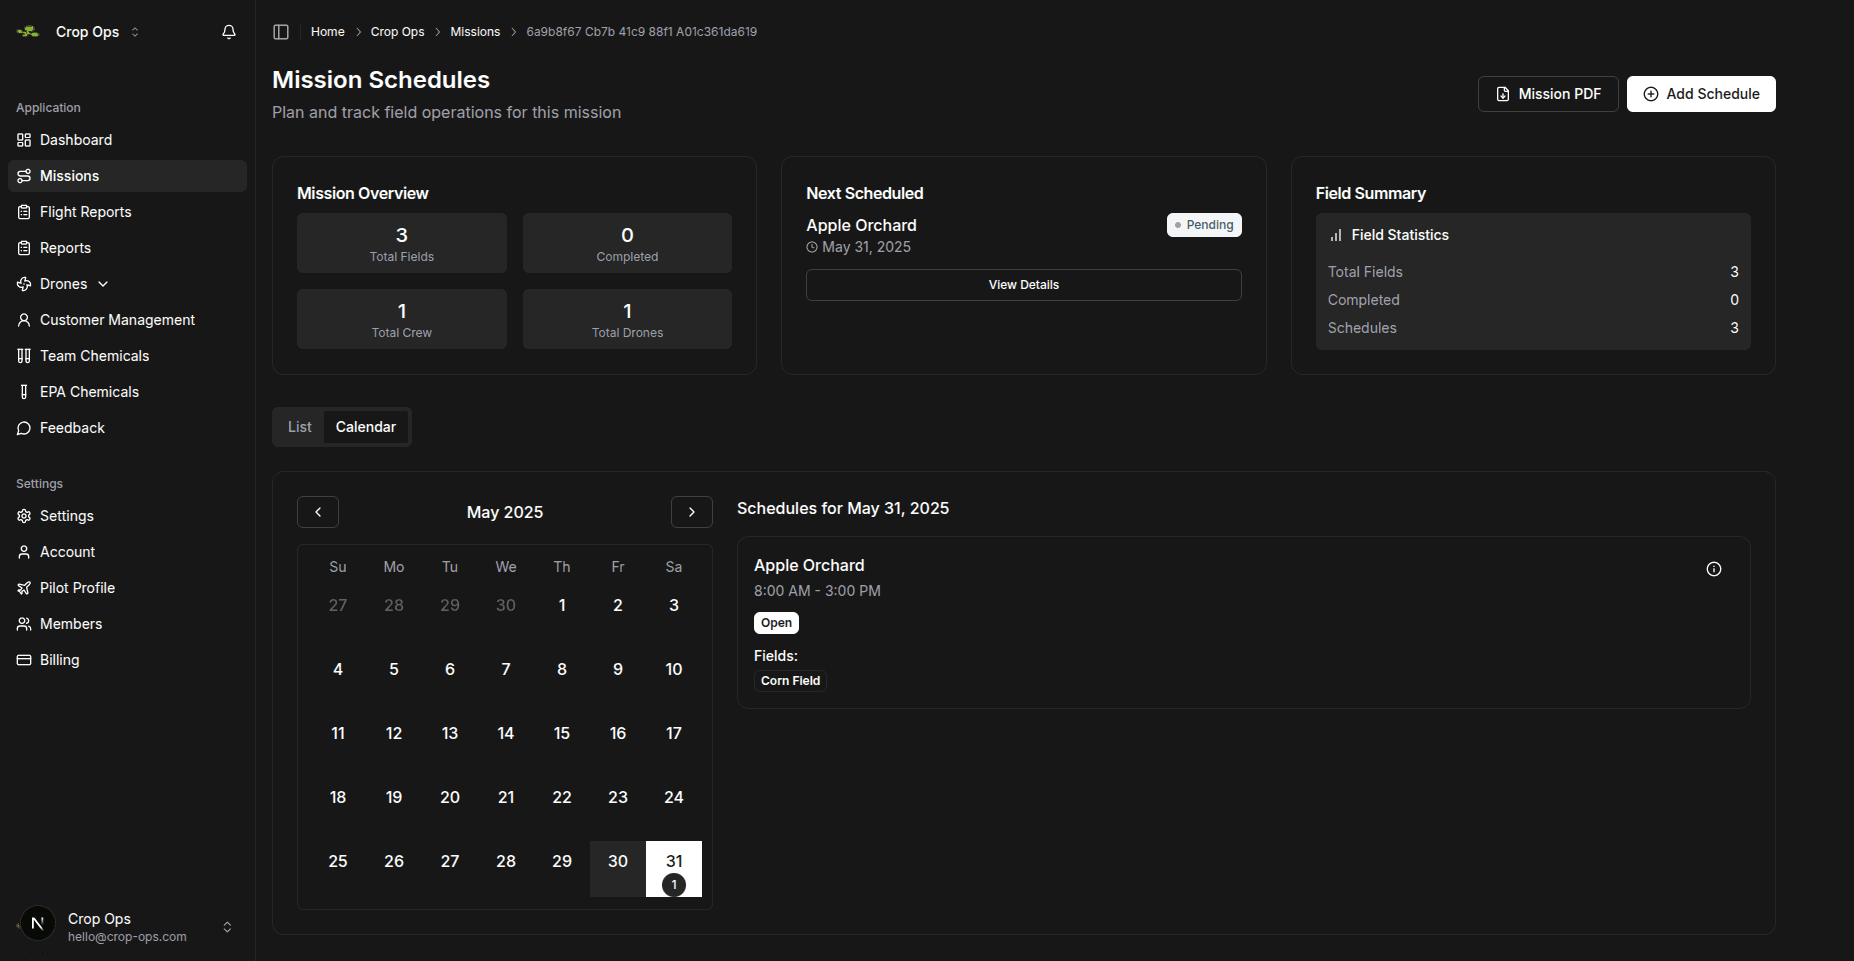The height and width of the screenshot is (961, 1854).
Task: Click the May 2025 month label
Action: 505,512
